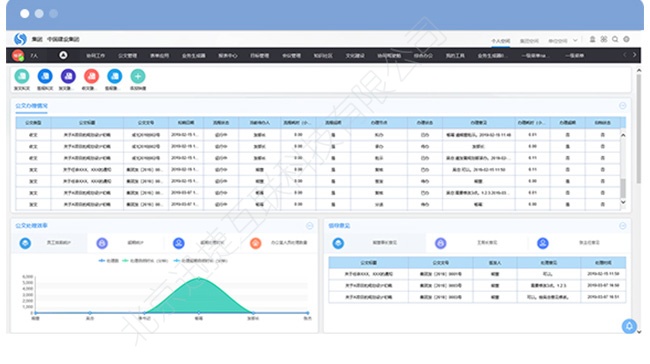
Task: Open 综合办公 menu
Action: click(x=423, y=56)
